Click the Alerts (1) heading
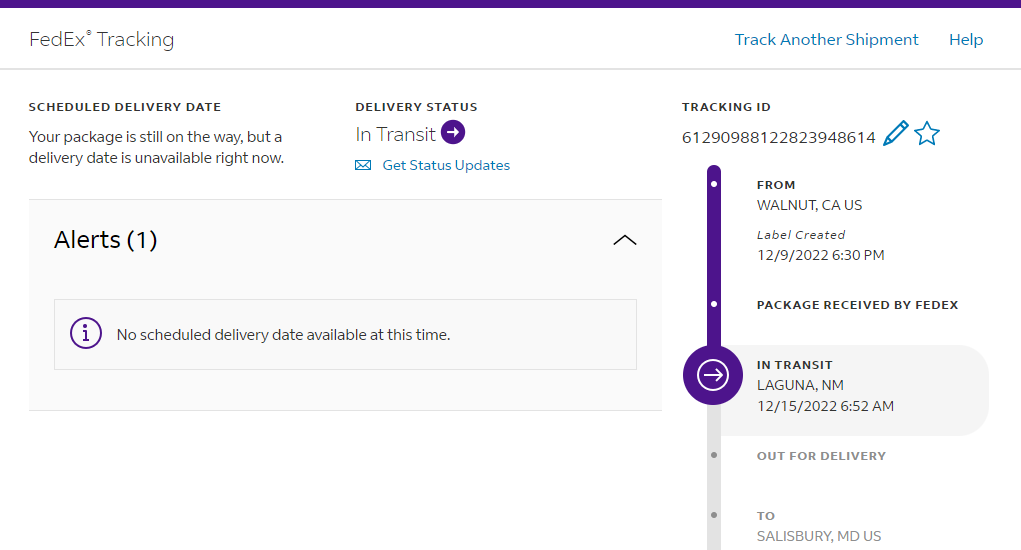This screenshot has width=1021, height=550. [105, 240]
